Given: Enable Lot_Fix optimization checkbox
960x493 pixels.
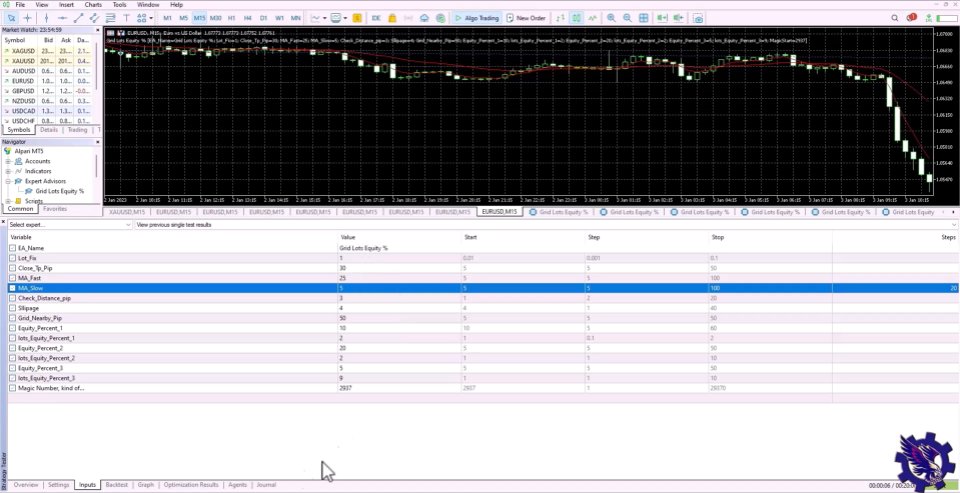Looking at the screenshot, I should [x=13, y=258].
